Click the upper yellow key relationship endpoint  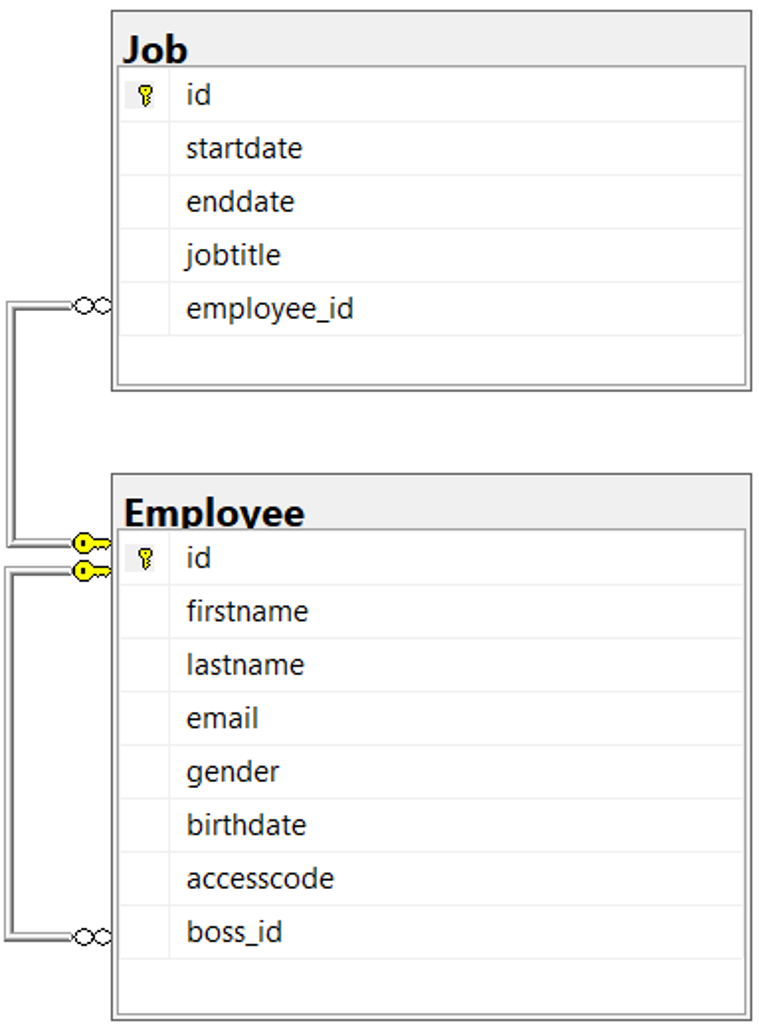91,544
